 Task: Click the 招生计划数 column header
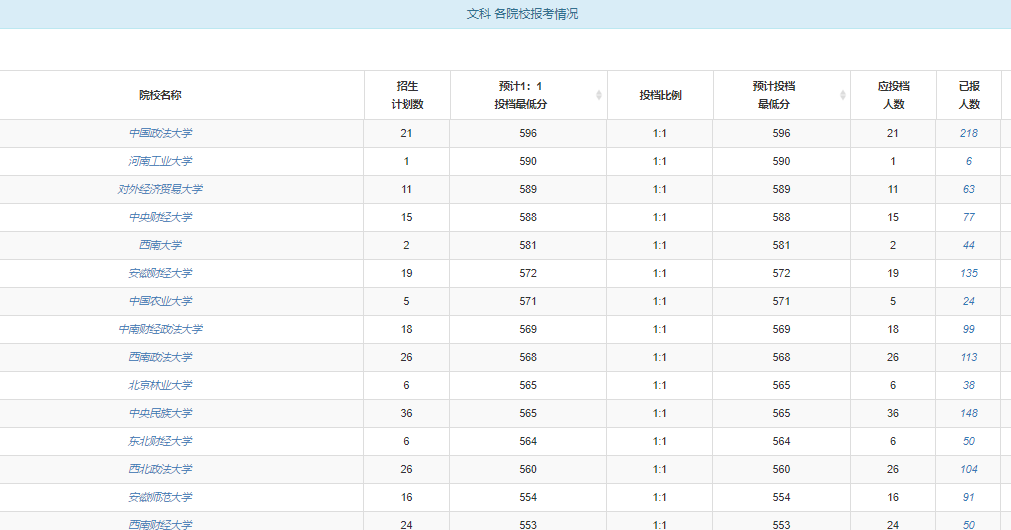tap(407, 95)
